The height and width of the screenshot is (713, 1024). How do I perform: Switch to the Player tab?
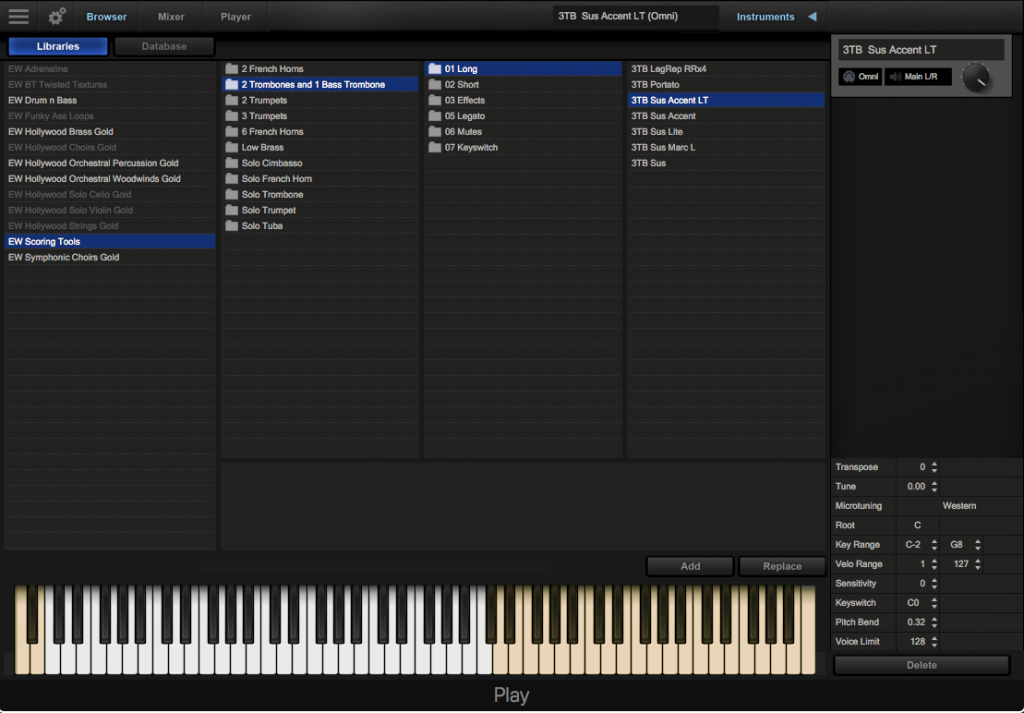235,16
